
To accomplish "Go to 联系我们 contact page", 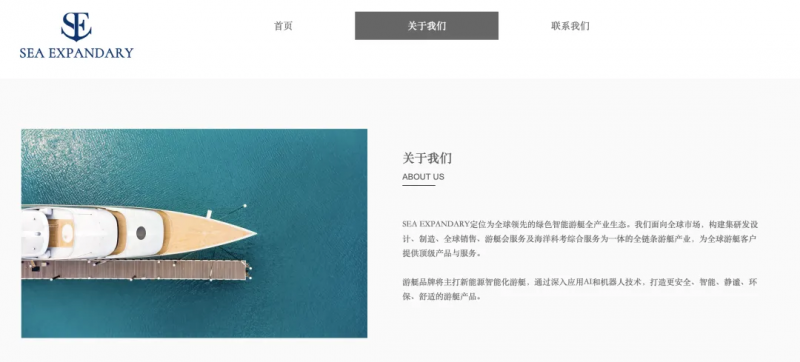I will pyautogui.click(x=570, y=26).
